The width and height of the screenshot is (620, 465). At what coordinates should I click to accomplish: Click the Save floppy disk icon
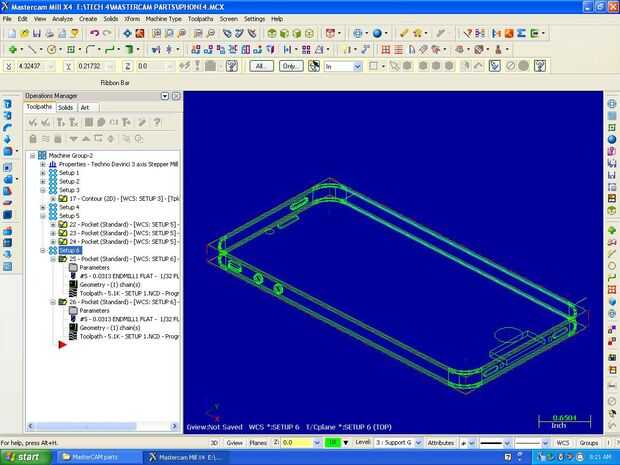coord(37,34)
